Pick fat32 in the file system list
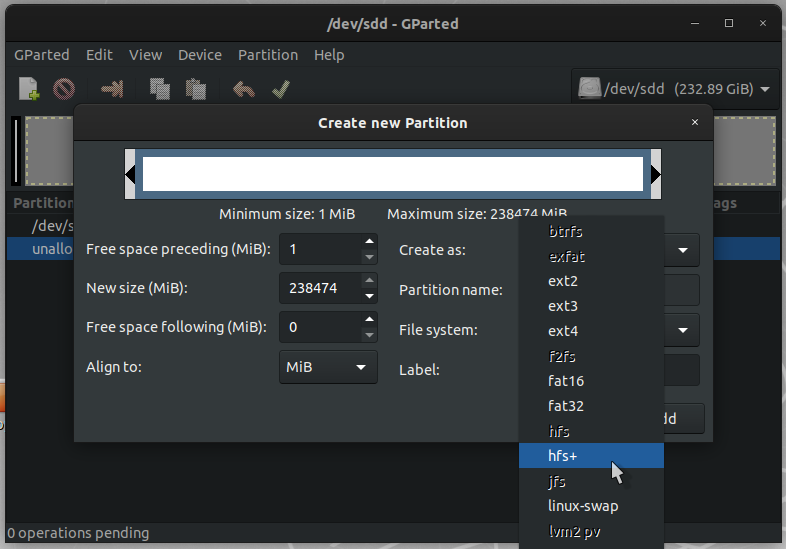This screenshot has height=549, width=786. [x=592, y=406]
